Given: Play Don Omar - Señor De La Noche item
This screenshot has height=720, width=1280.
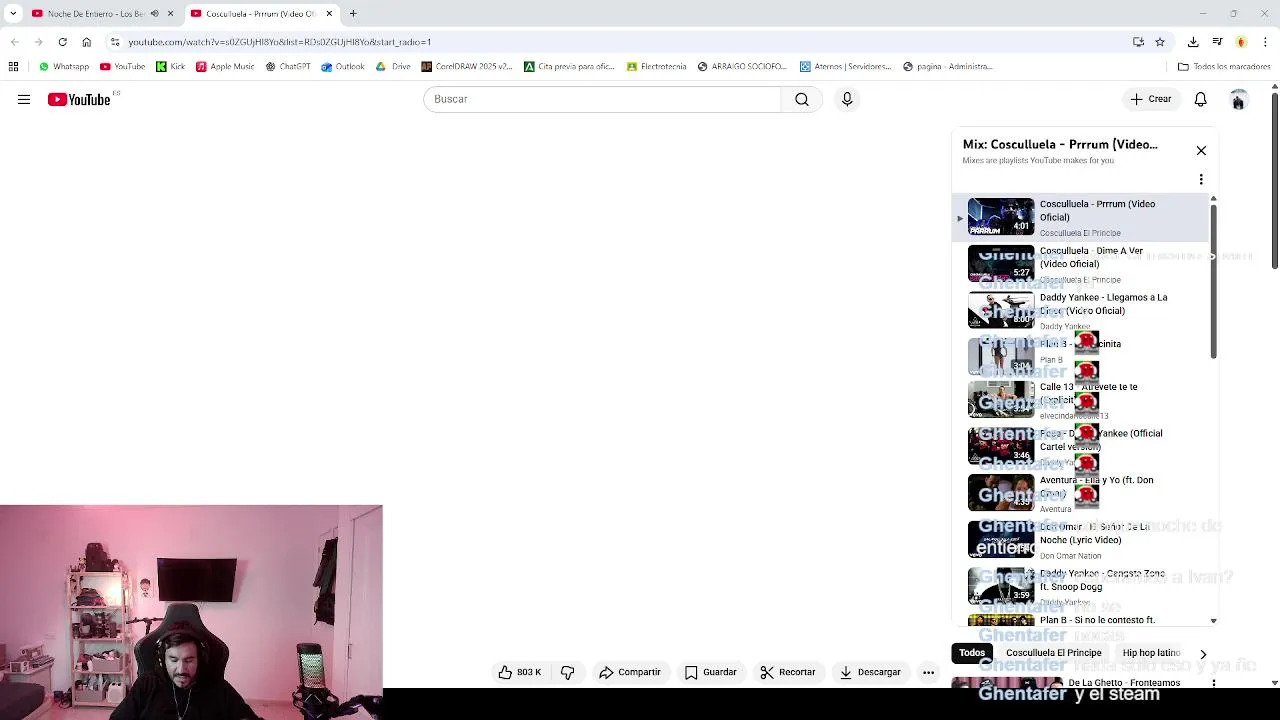Looking at the screenshot, I should coord(1080,540).
